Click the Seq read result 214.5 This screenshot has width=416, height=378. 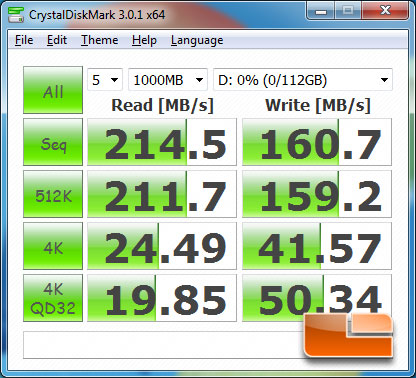point(162,142)
